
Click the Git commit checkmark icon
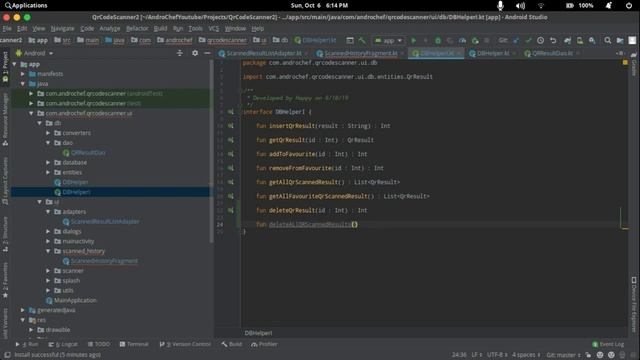pos(528,40)
